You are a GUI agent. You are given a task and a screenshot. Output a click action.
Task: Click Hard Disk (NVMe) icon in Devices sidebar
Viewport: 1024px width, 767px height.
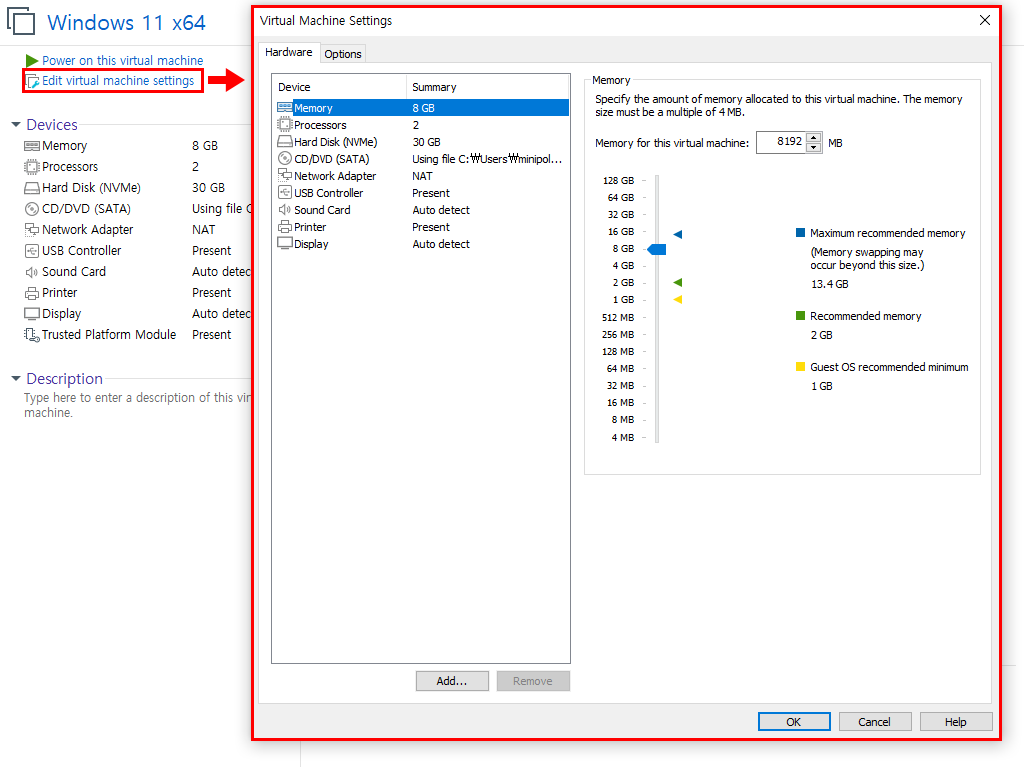[31, 188]
